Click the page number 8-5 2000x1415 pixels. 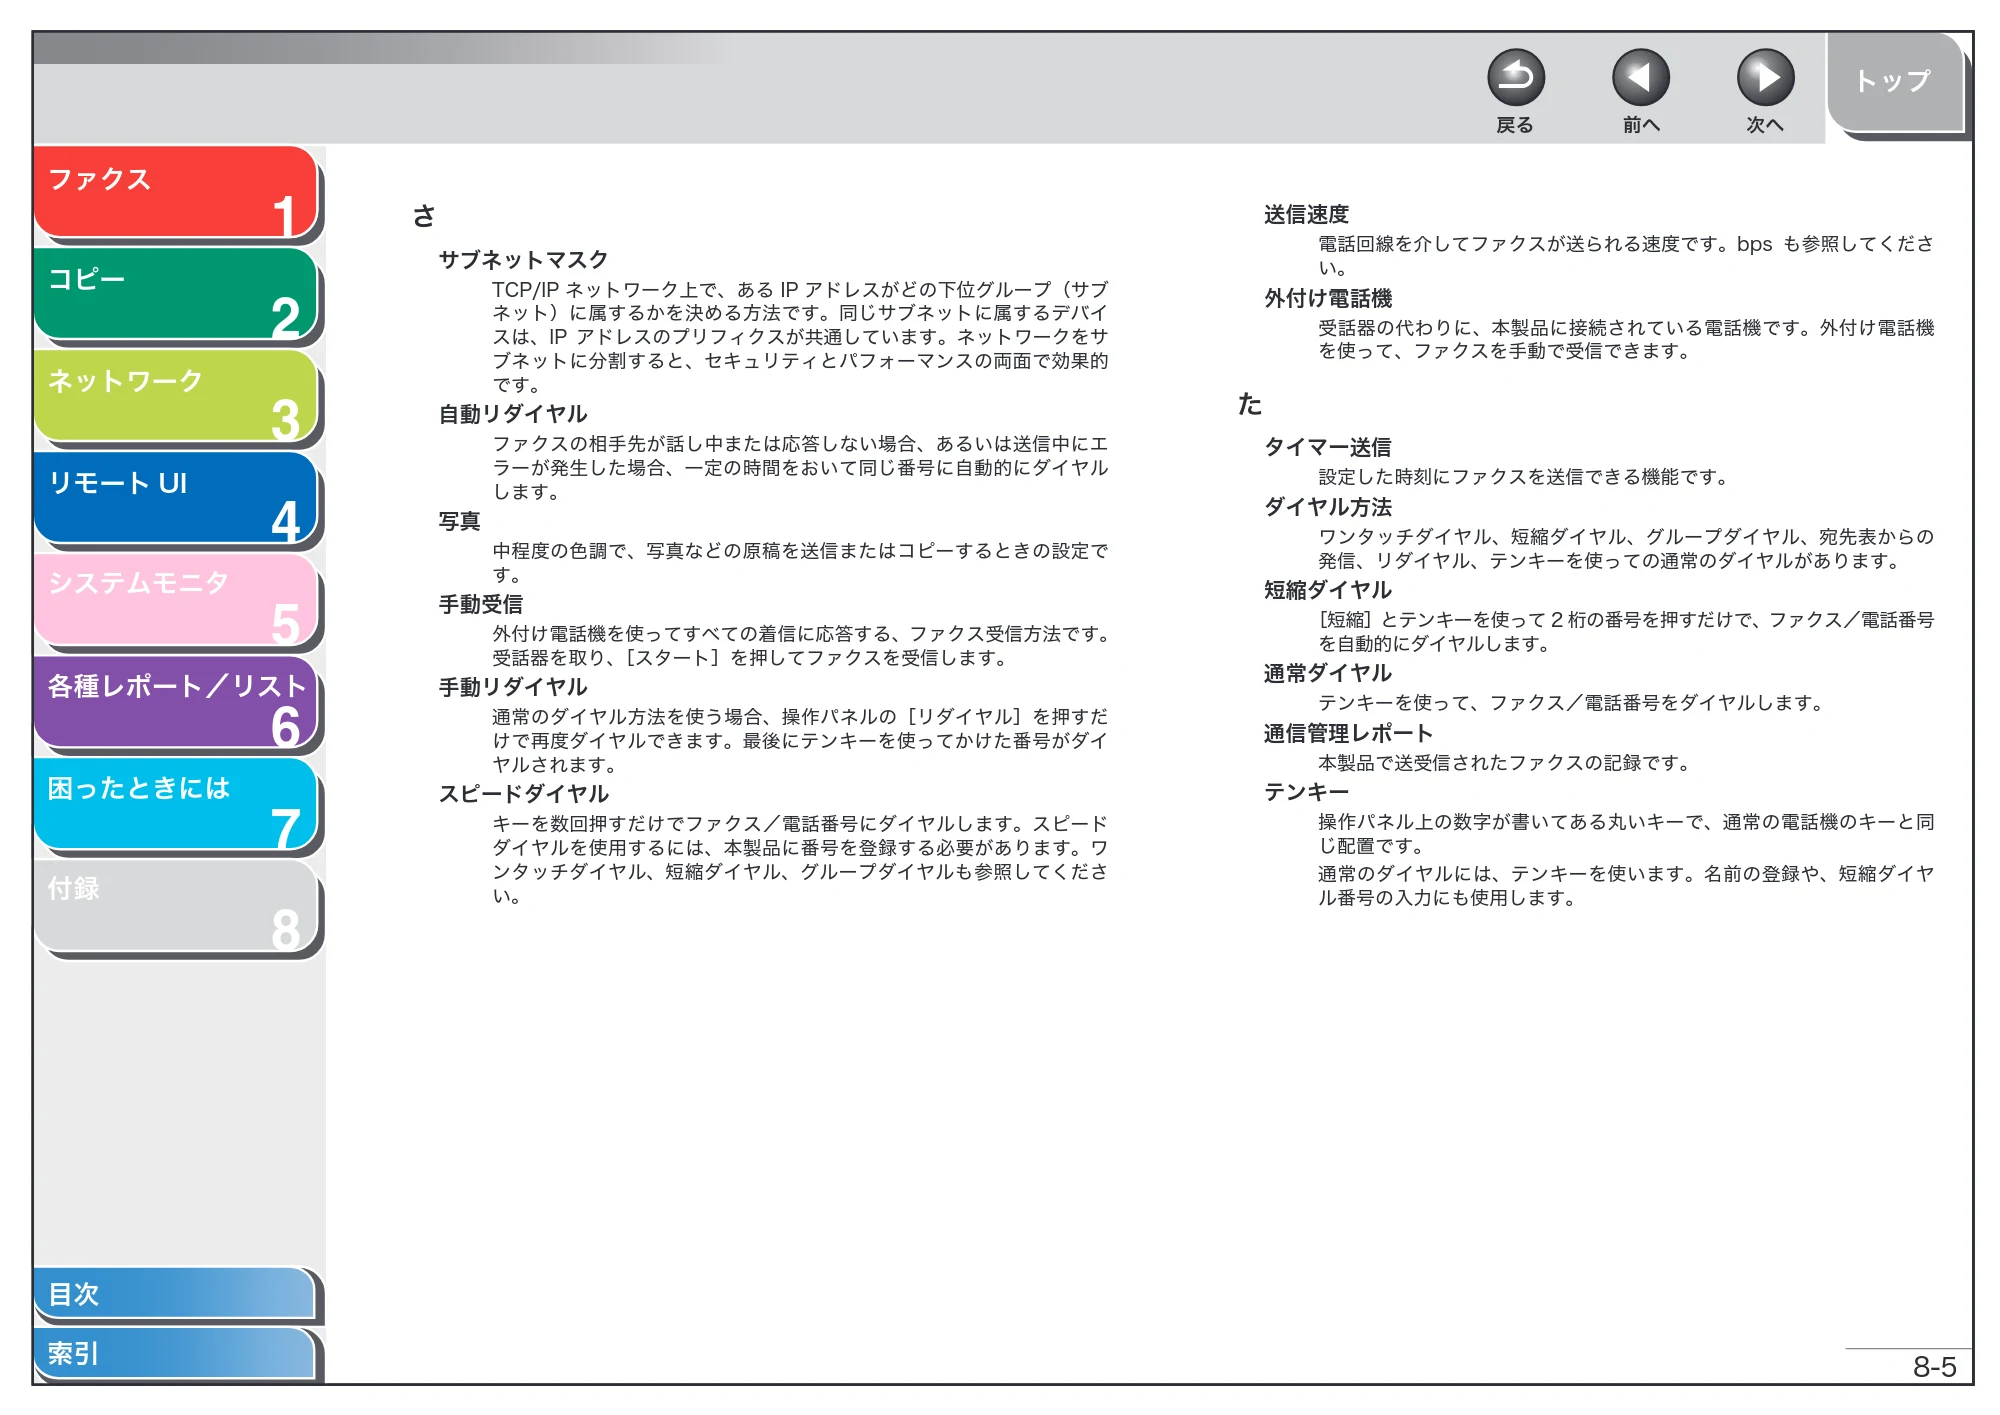click(1934, 1367)
